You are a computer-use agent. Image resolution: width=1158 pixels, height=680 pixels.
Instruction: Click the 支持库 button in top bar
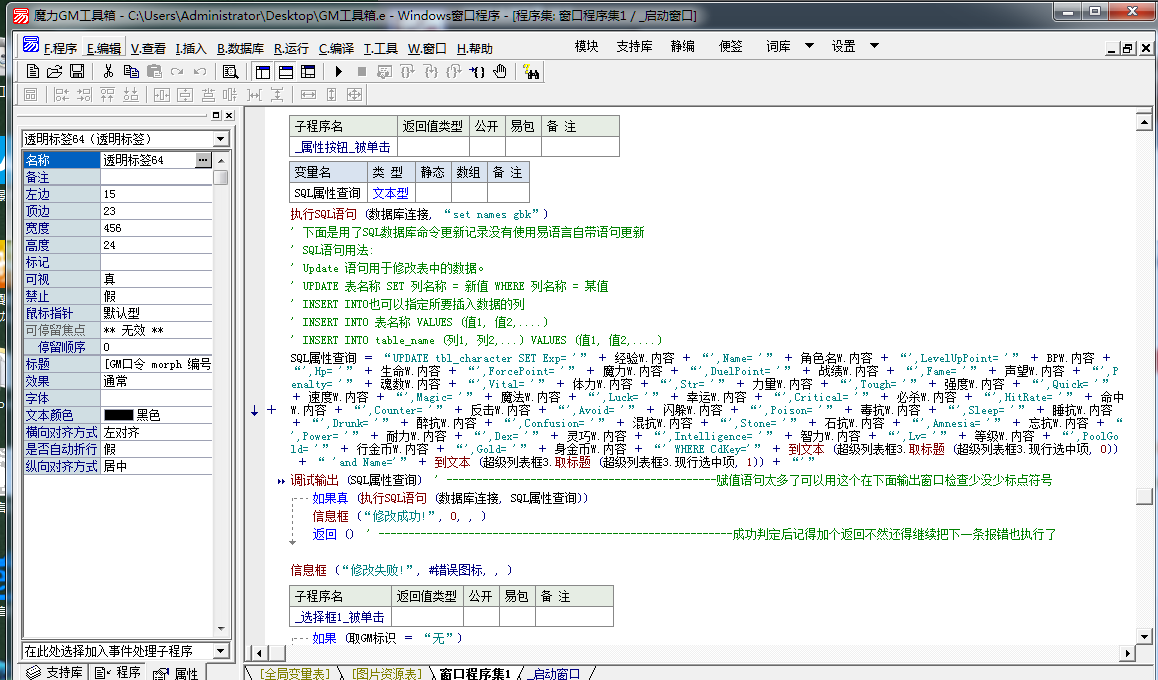[634, 46]
